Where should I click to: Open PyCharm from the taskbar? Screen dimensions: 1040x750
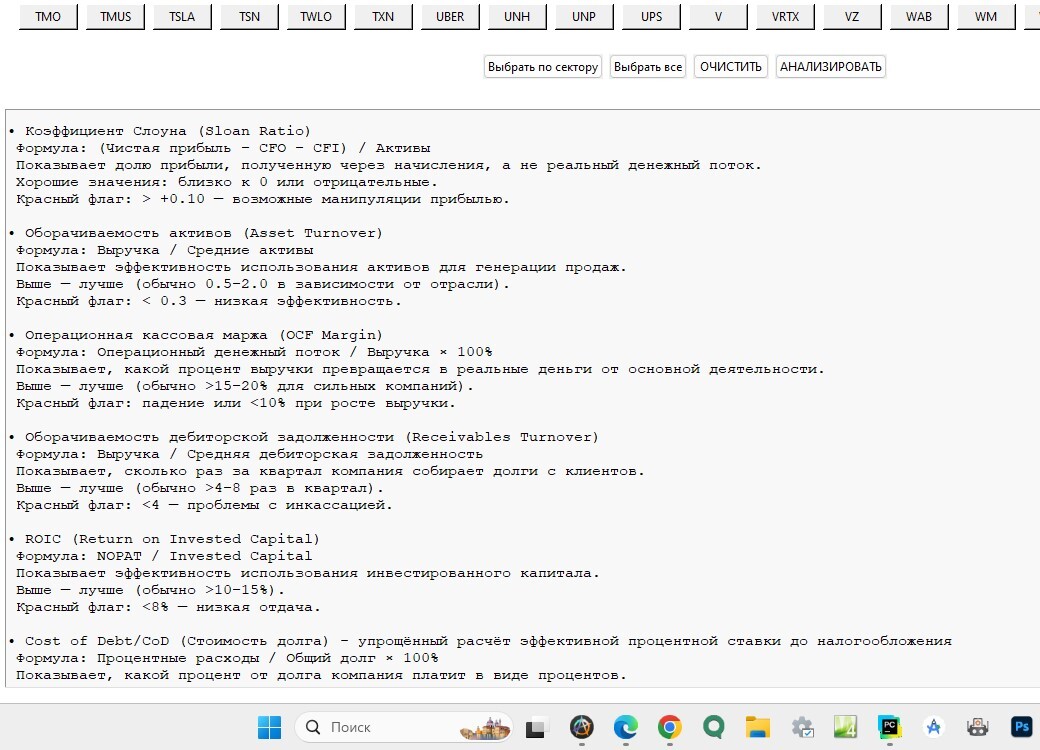[x=889, y=727]
